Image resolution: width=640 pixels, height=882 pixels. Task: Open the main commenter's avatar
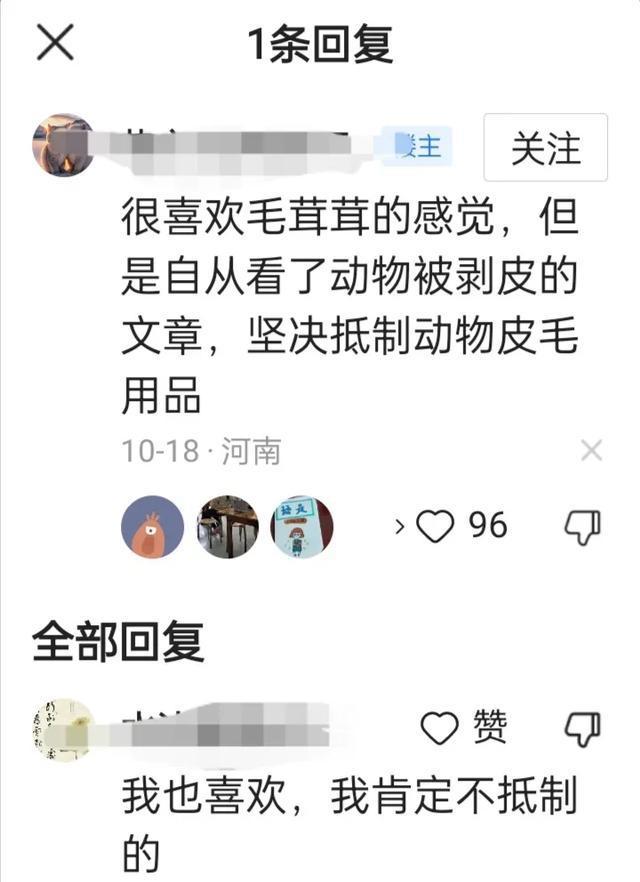pos(63,145)
